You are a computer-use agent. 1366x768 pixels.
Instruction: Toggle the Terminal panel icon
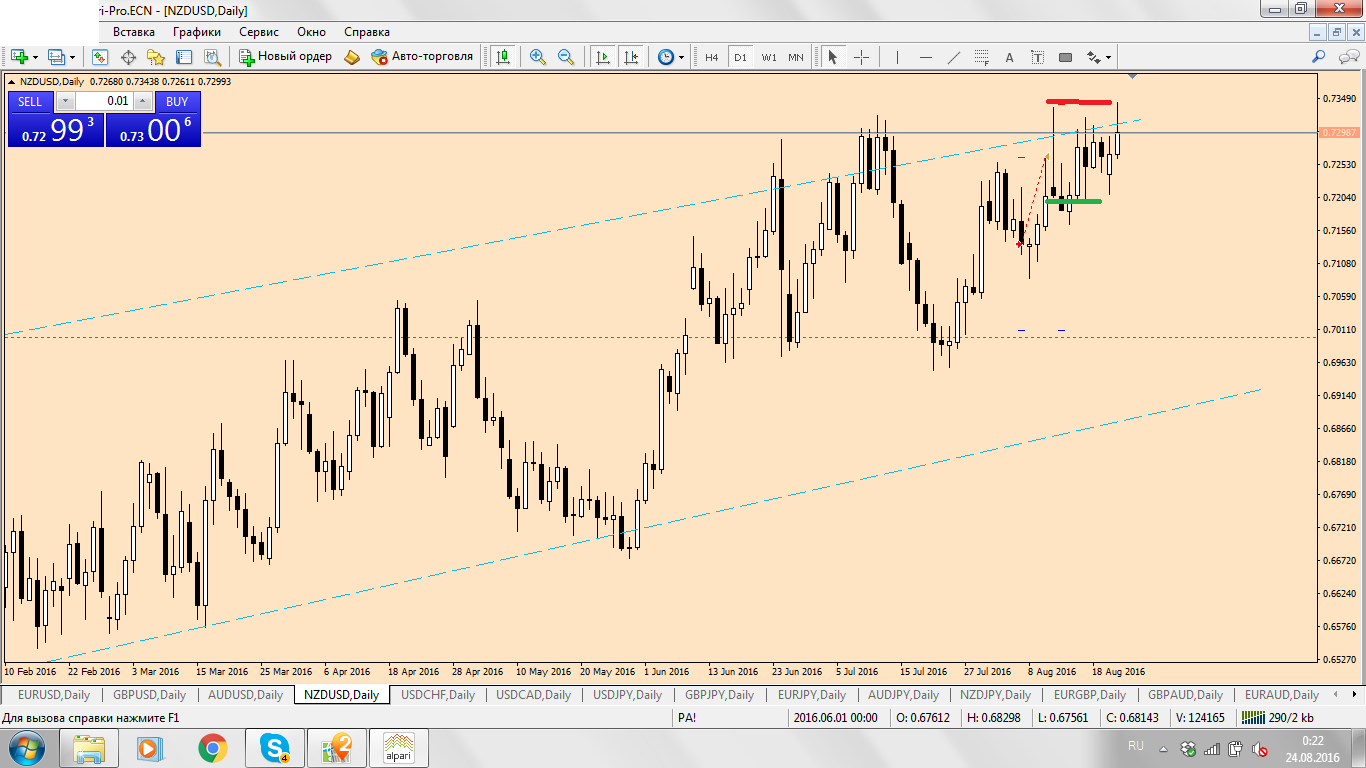[x=184, y=57]
